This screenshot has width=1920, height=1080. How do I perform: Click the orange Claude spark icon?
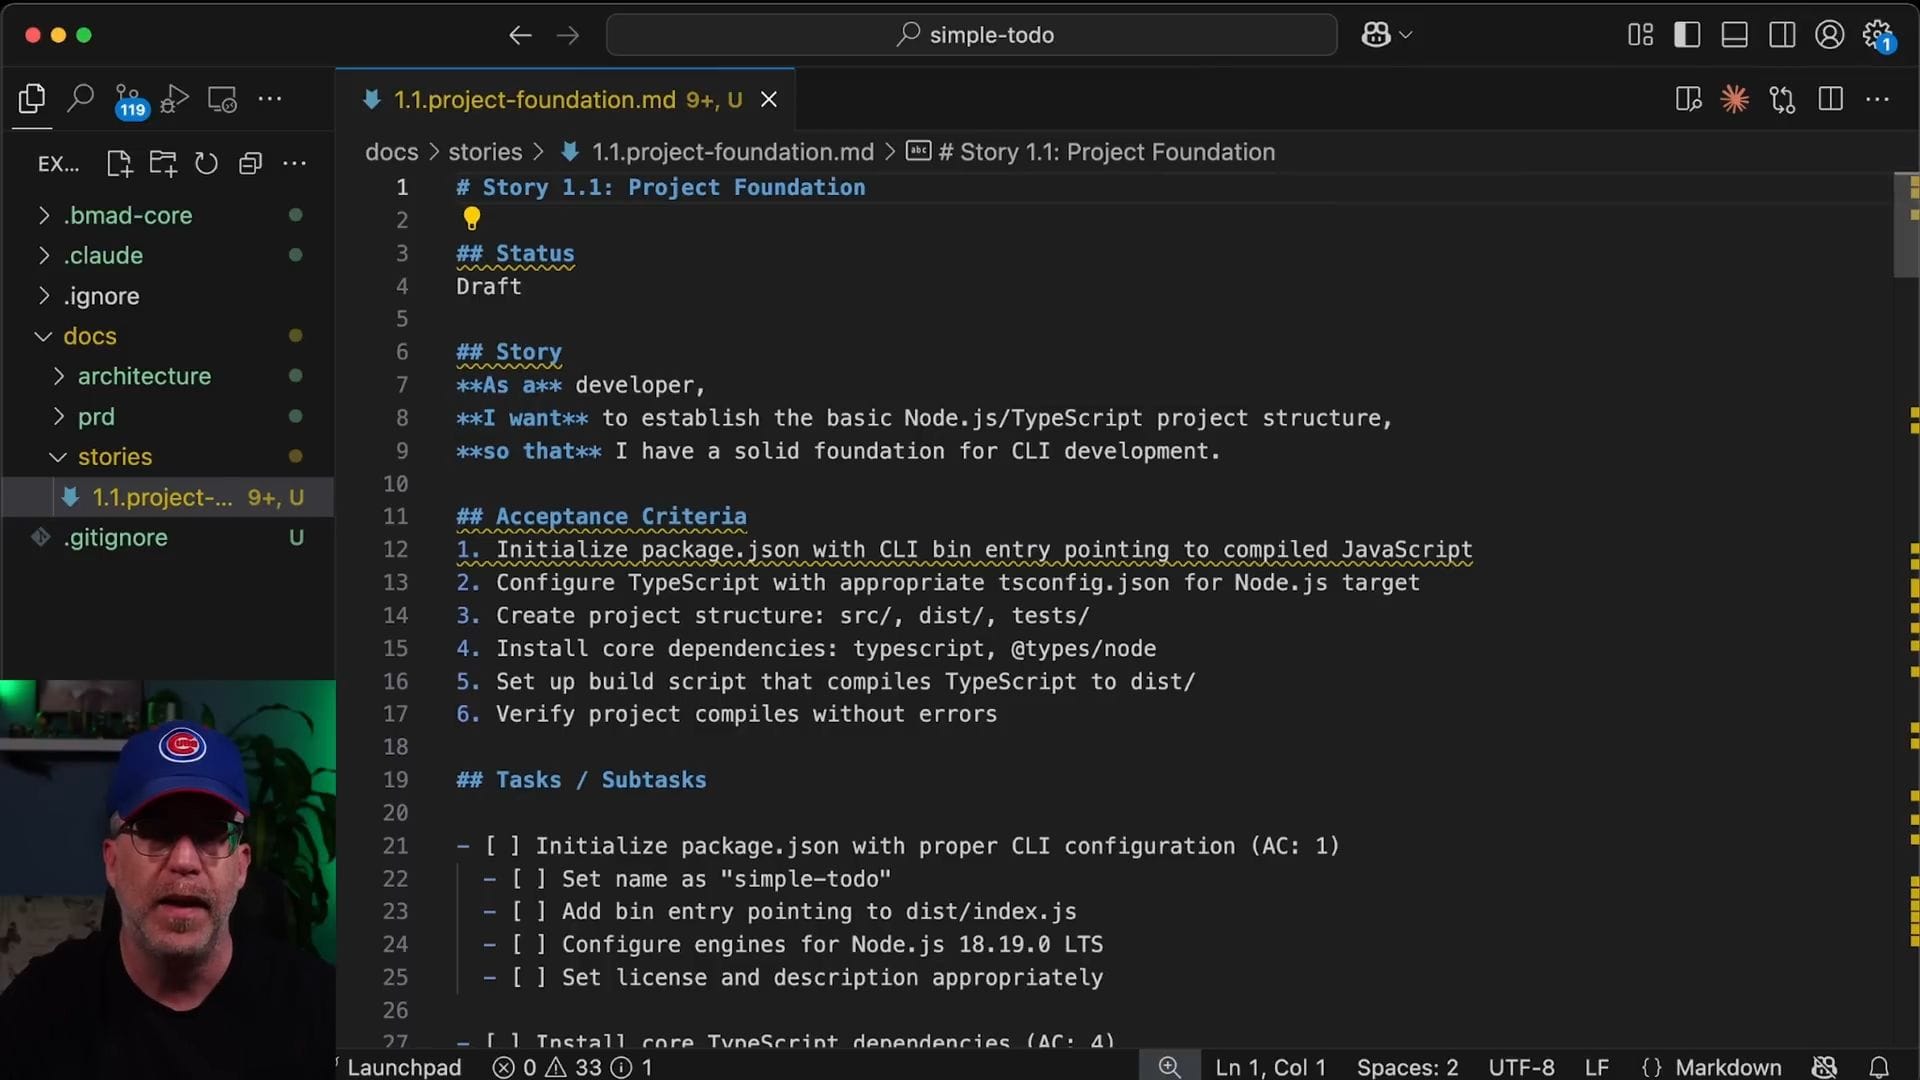(x=1734, y=99)
